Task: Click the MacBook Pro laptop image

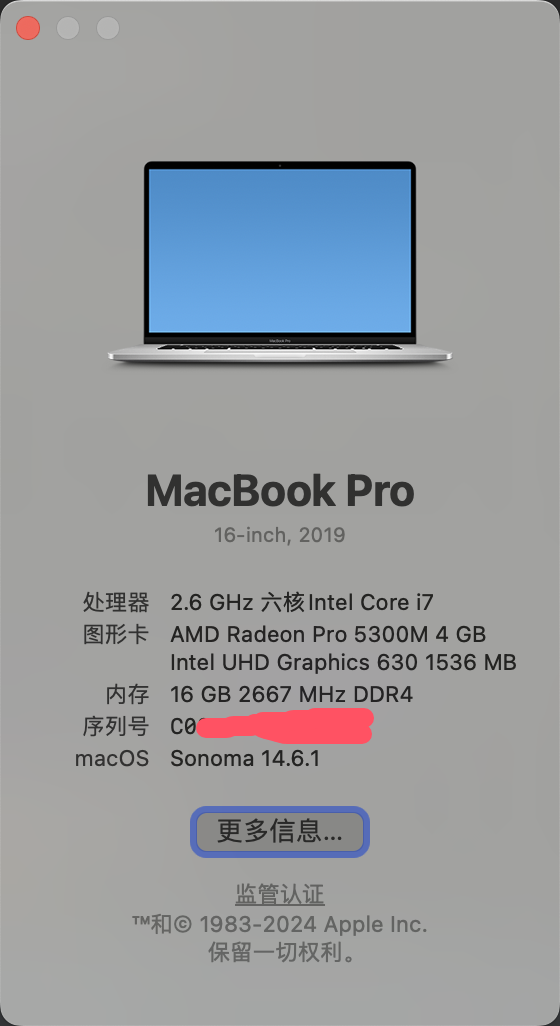Action: tap(280, 262)
